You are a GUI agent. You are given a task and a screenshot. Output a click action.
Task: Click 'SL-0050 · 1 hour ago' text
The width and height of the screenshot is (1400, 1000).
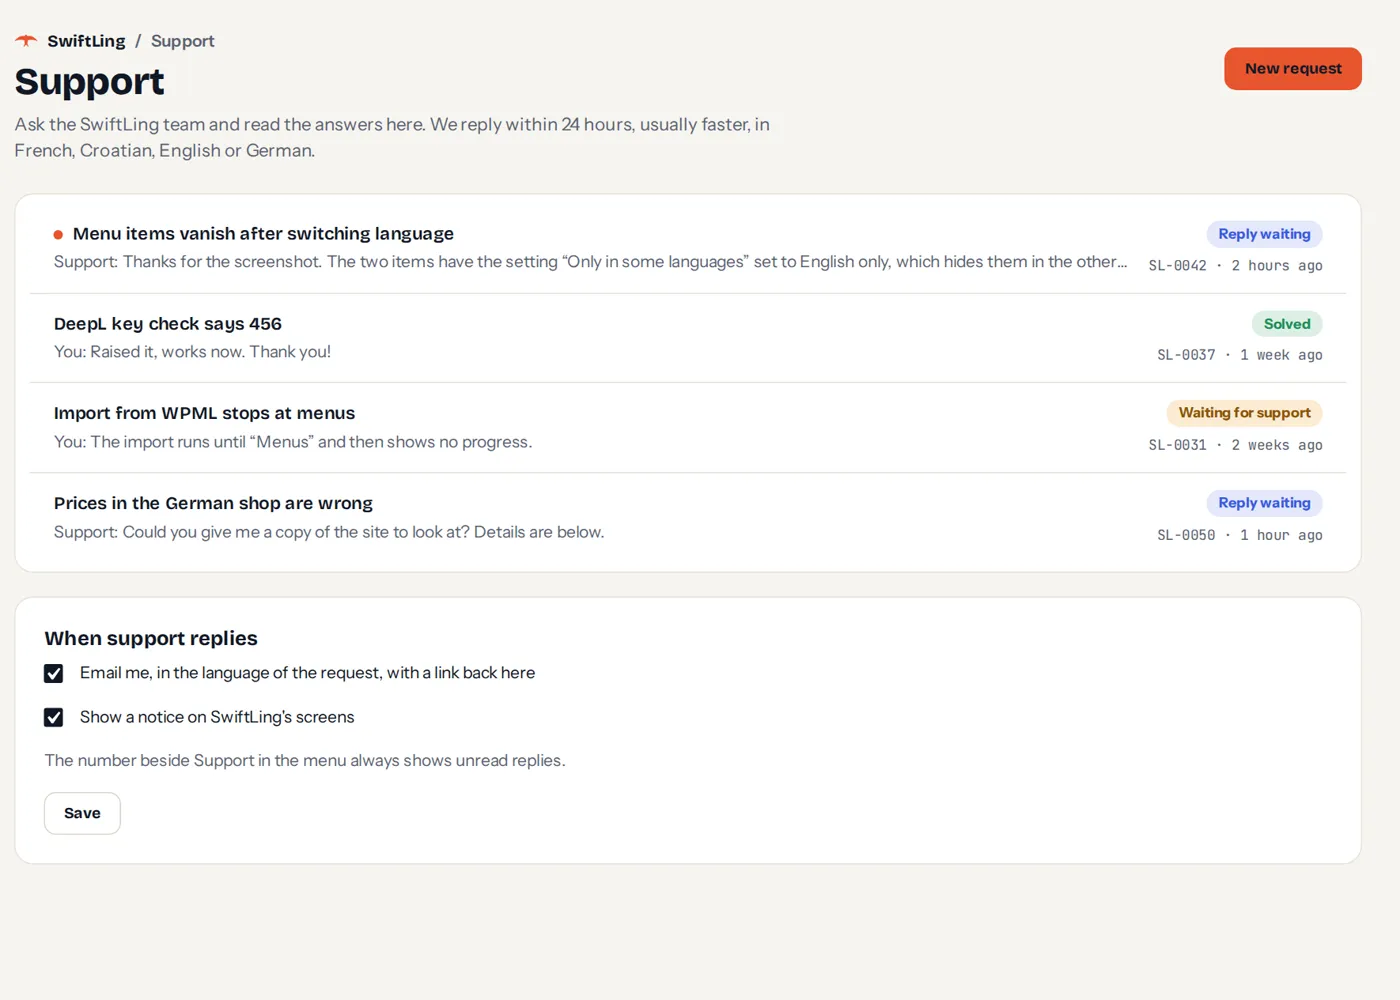tap(1240, 535)
